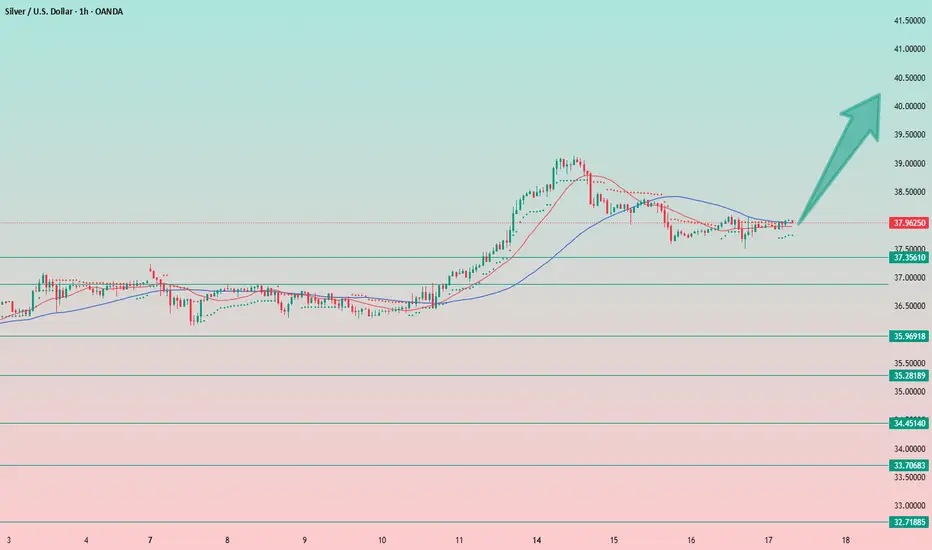
Task: Select the green 34.45140 level price label
Action: tap(909, 423)
